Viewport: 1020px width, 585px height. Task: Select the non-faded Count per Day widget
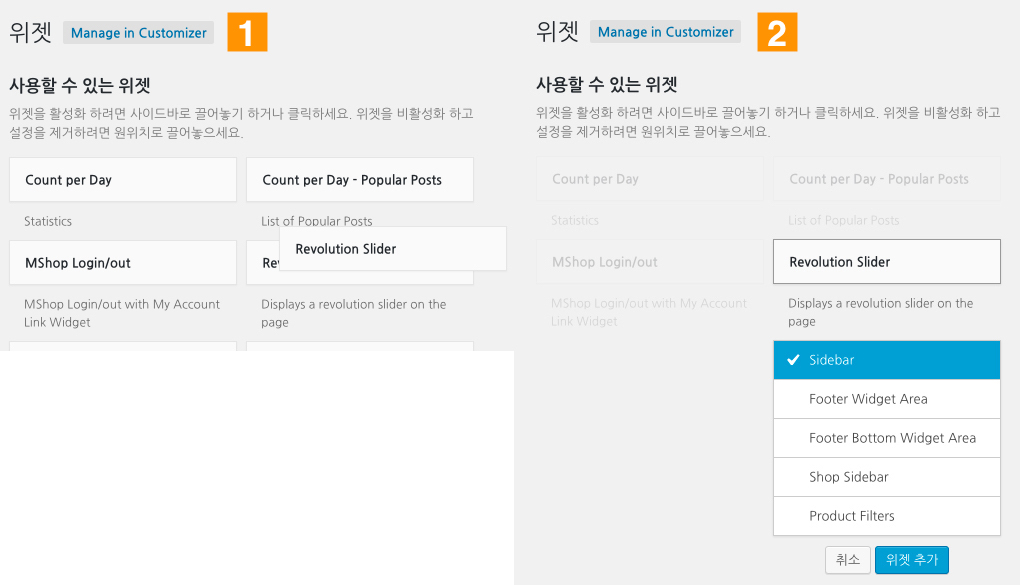pos(123,180)
